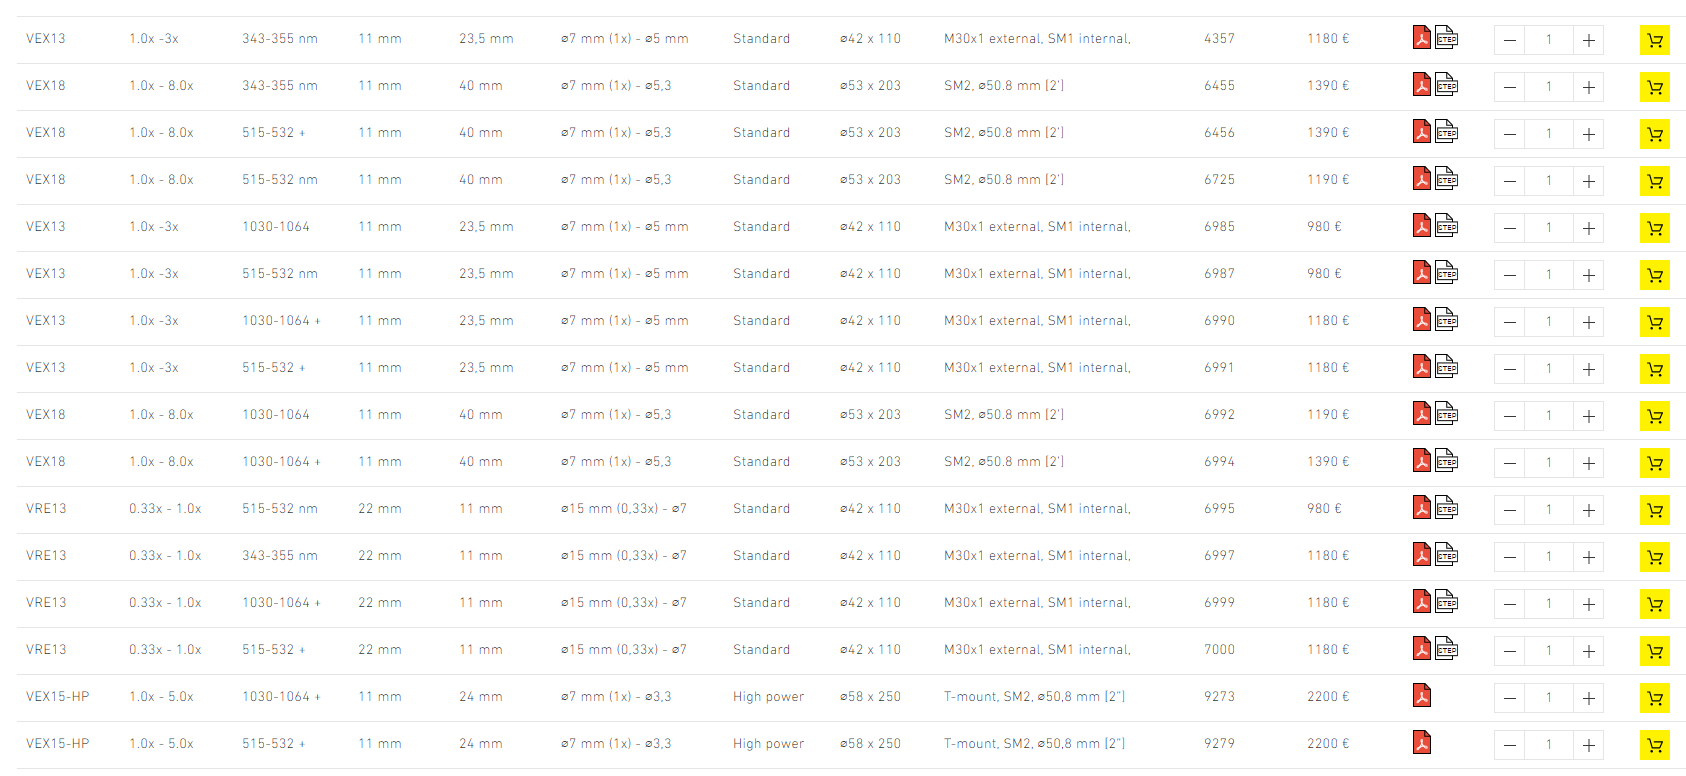This screenshot has width=1686, height=776.
Task: Decrease quantity for product ID 6999
Action: click(1510, 604)
